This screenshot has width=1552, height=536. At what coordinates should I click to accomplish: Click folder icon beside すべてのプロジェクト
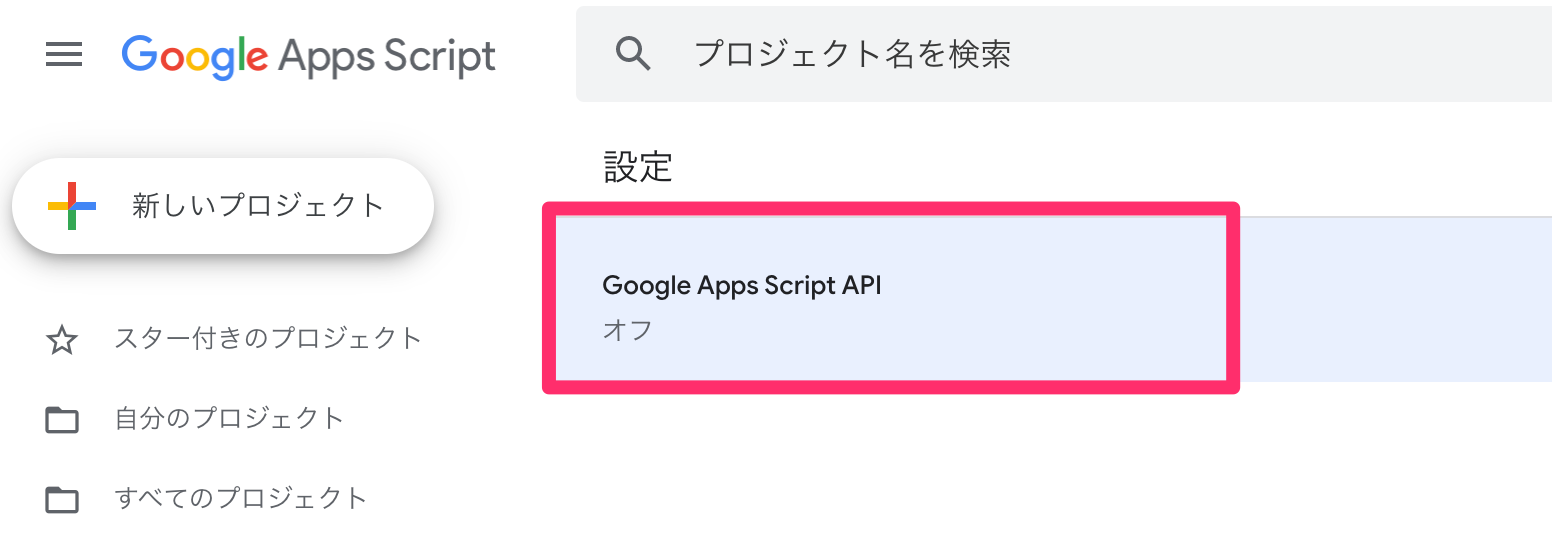(x=62, y=498)
